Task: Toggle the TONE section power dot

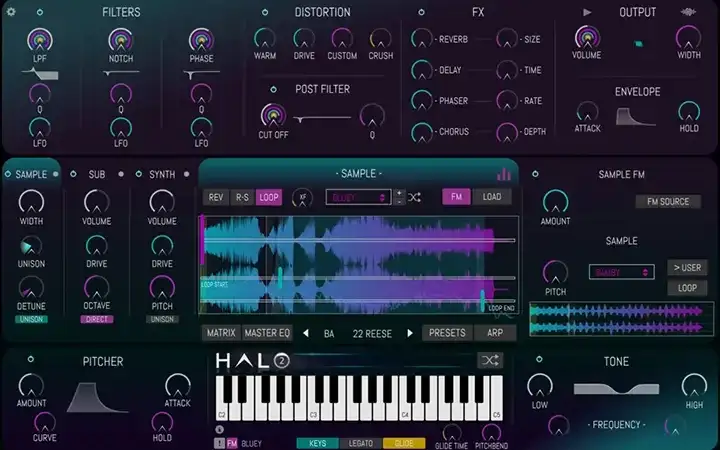Action: (x=540, y=359)
